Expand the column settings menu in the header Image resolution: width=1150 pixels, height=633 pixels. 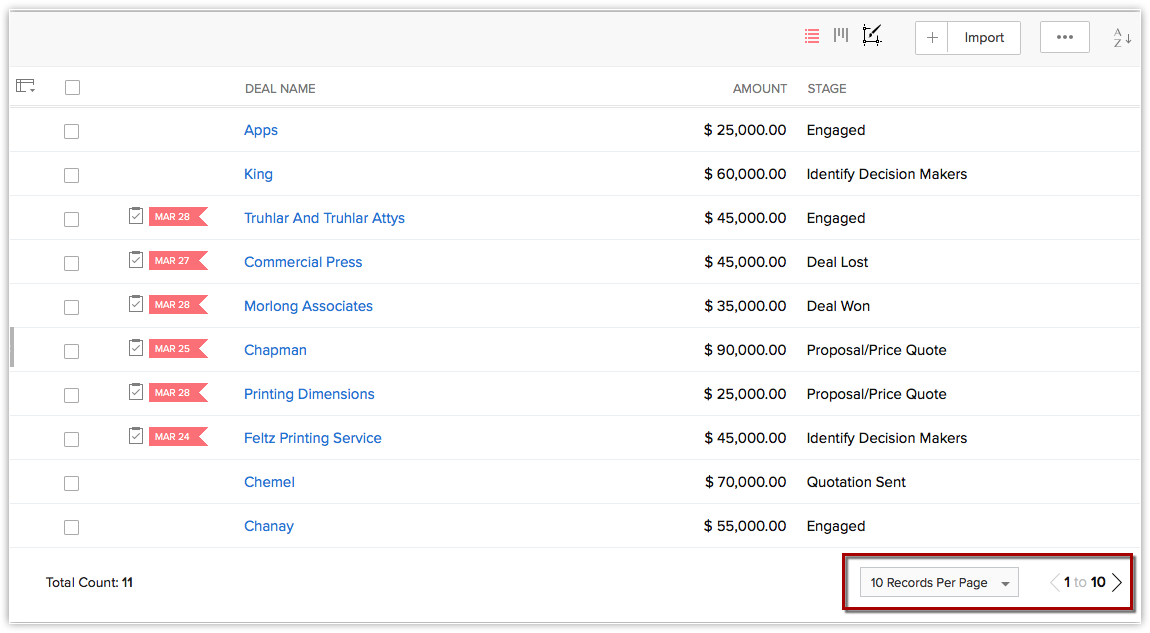(26, 87)
